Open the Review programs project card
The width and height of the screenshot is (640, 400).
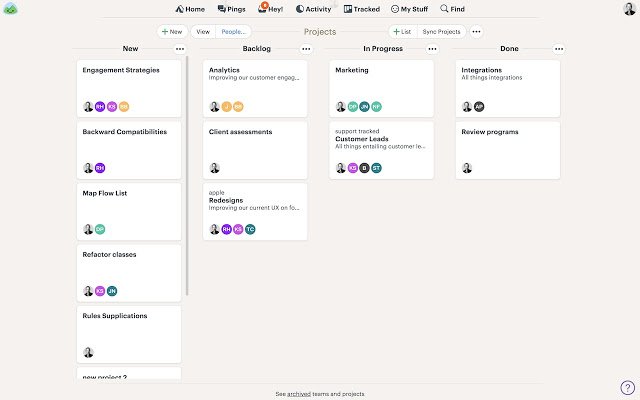pos(508,150)
